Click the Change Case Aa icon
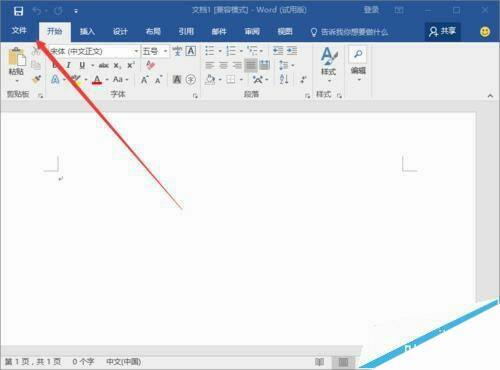The image size is (500, 370). pos(118,79)
